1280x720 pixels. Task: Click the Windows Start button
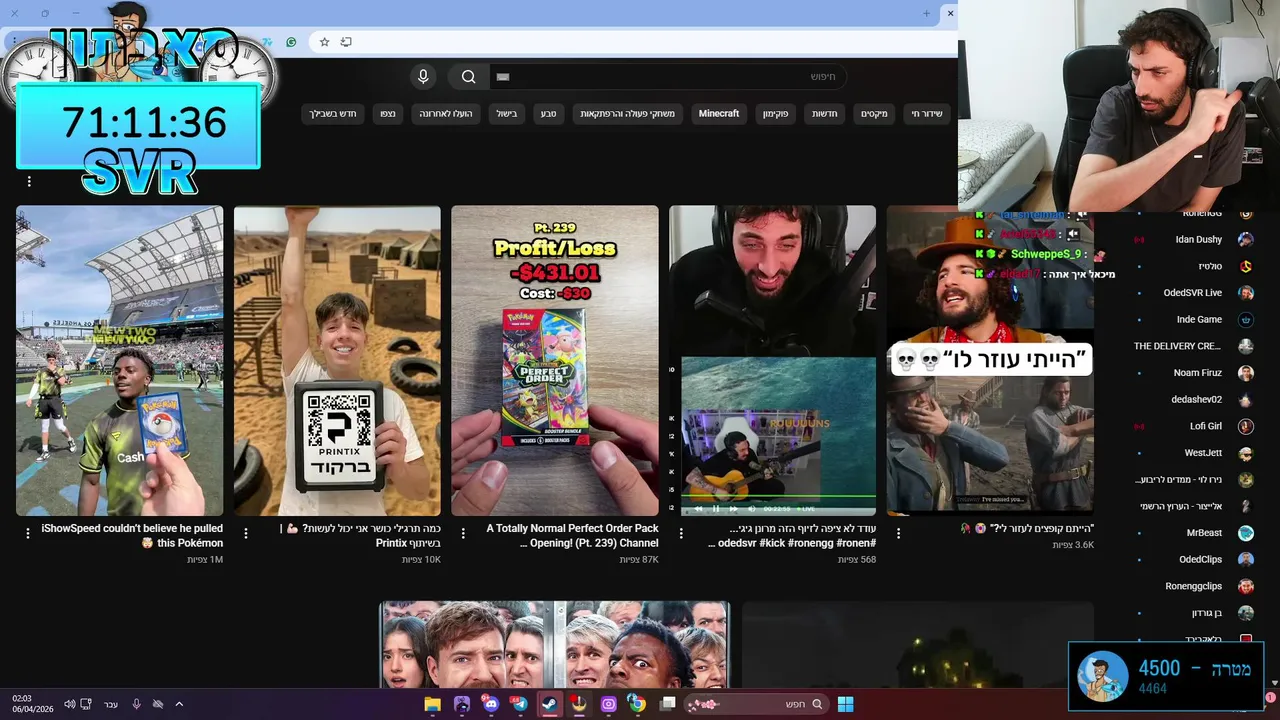pyautogui.click(x=845, y=704)
